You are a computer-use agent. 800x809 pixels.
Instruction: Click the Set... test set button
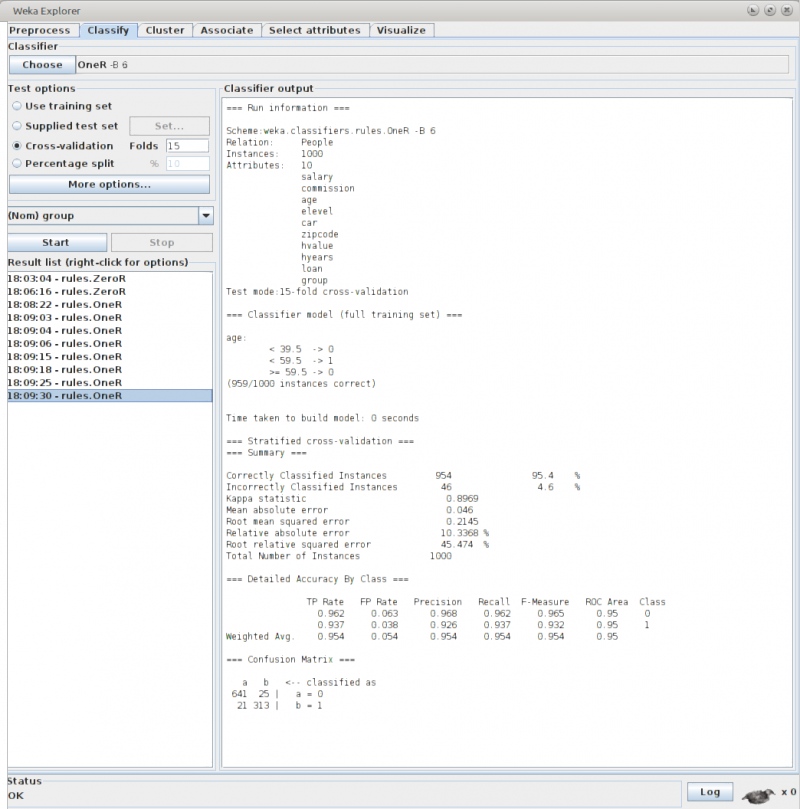pyautogui.click(x=169, y=126)
